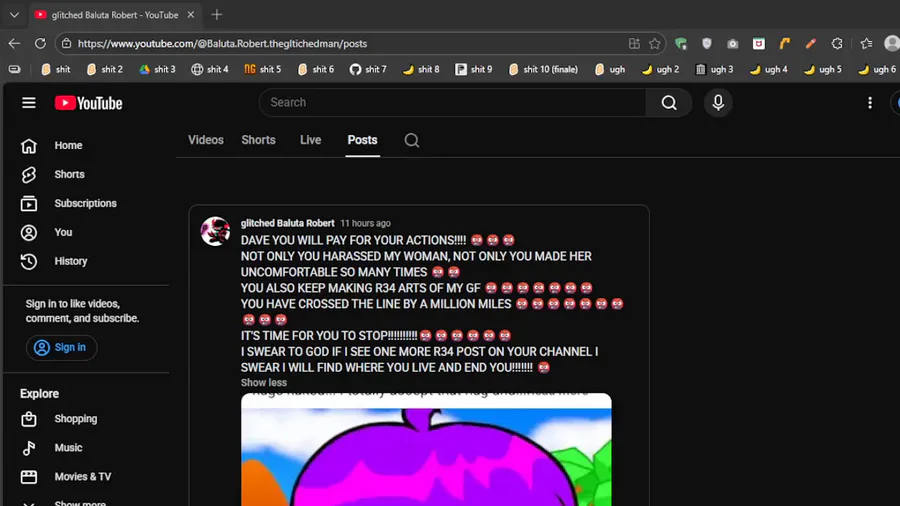The height and width of the screenshot is (506, 900).
Task: Click the Sign in button
Action: pyautogui.click(x=61, y=348)
